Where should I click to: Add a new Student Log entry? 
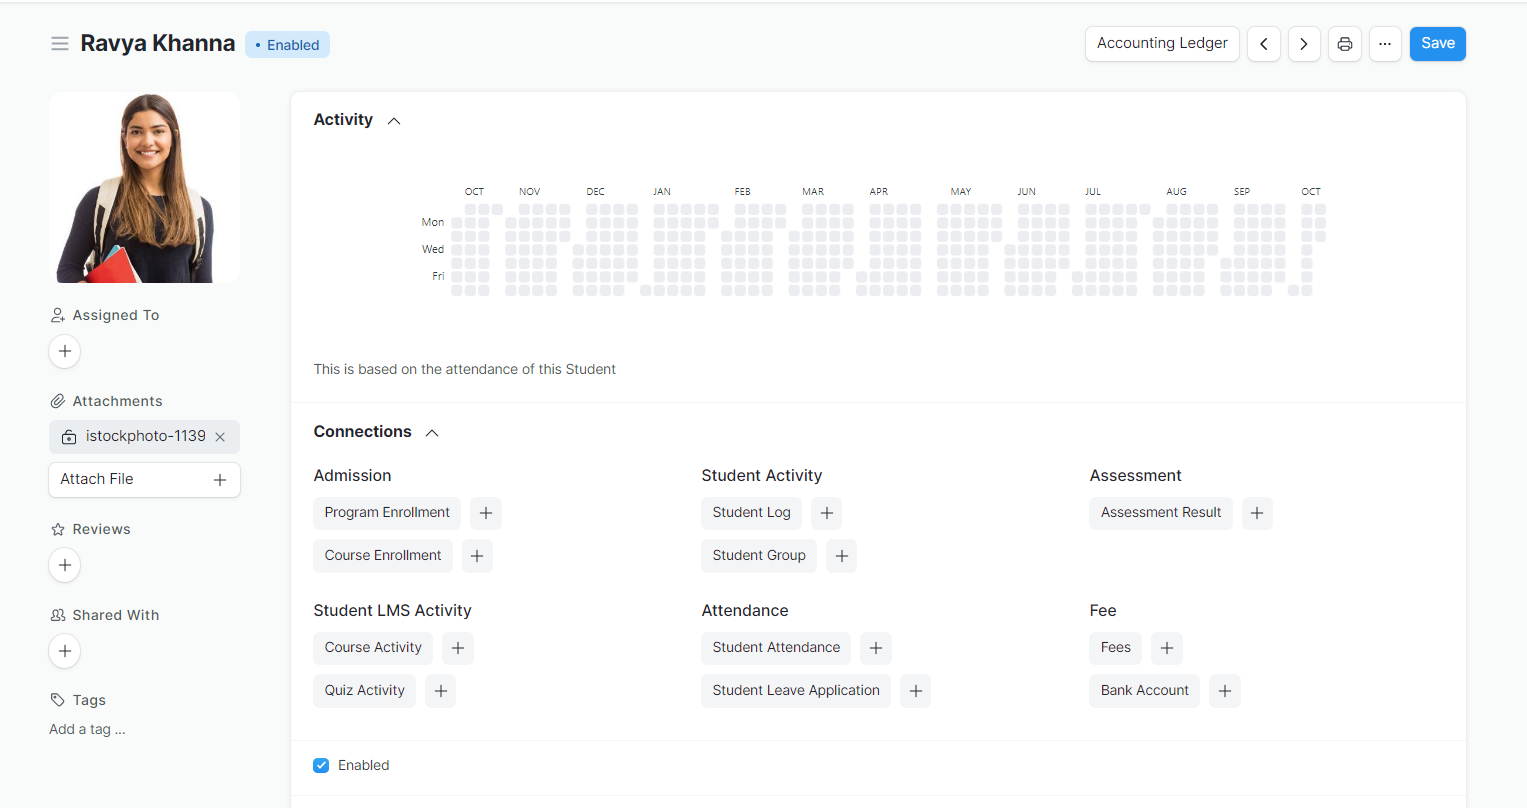pyautogui.click(x=826, y=513)
